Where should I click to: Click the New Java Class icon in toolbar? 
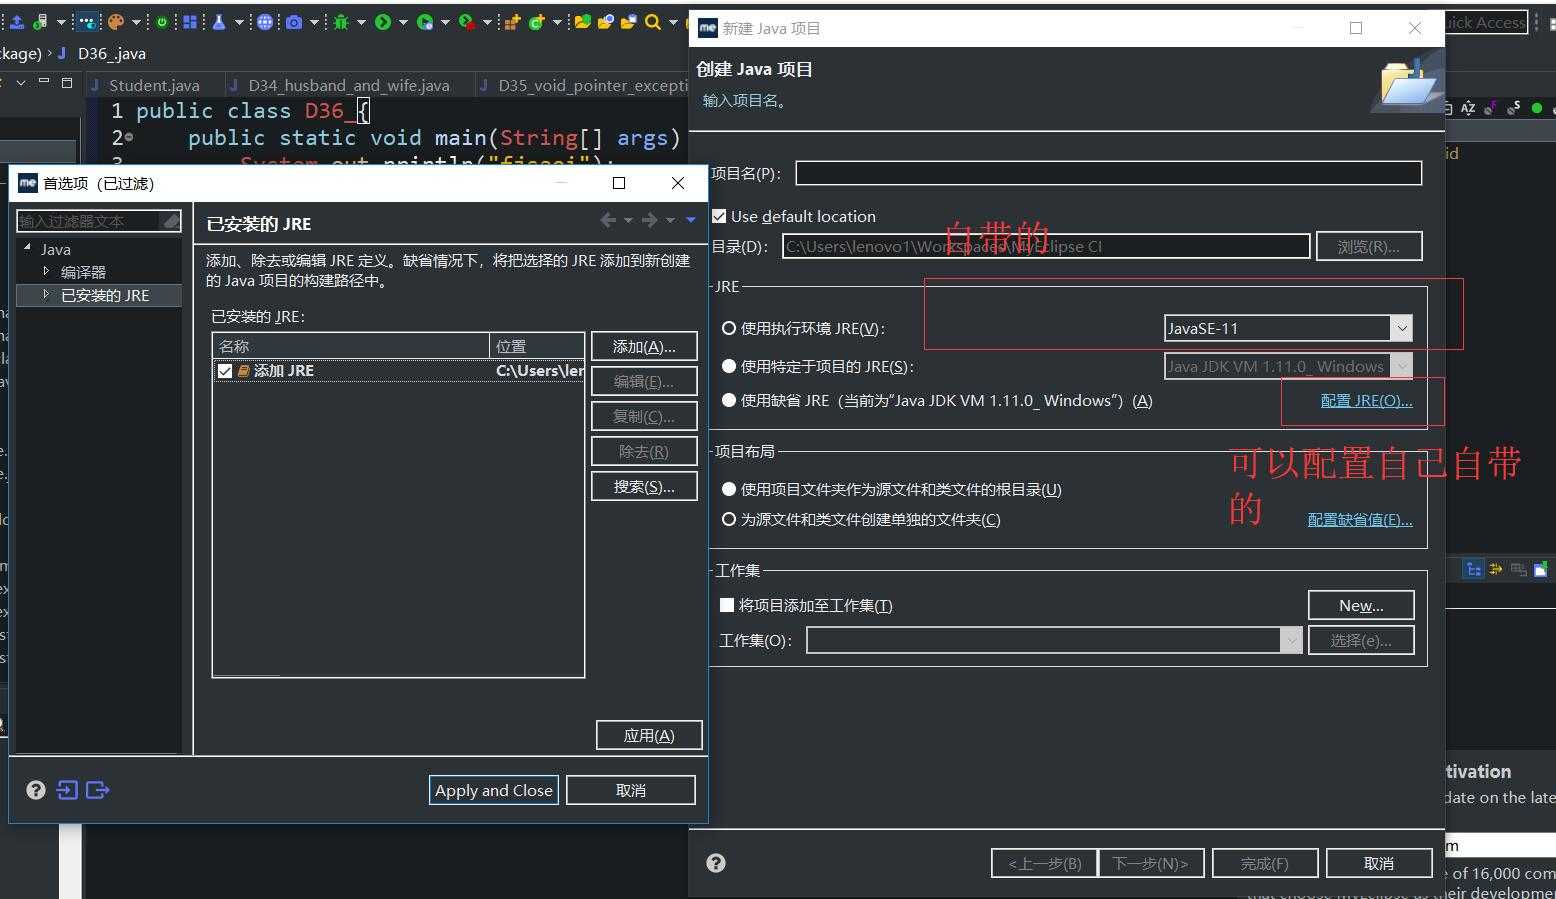pos(537,22)
